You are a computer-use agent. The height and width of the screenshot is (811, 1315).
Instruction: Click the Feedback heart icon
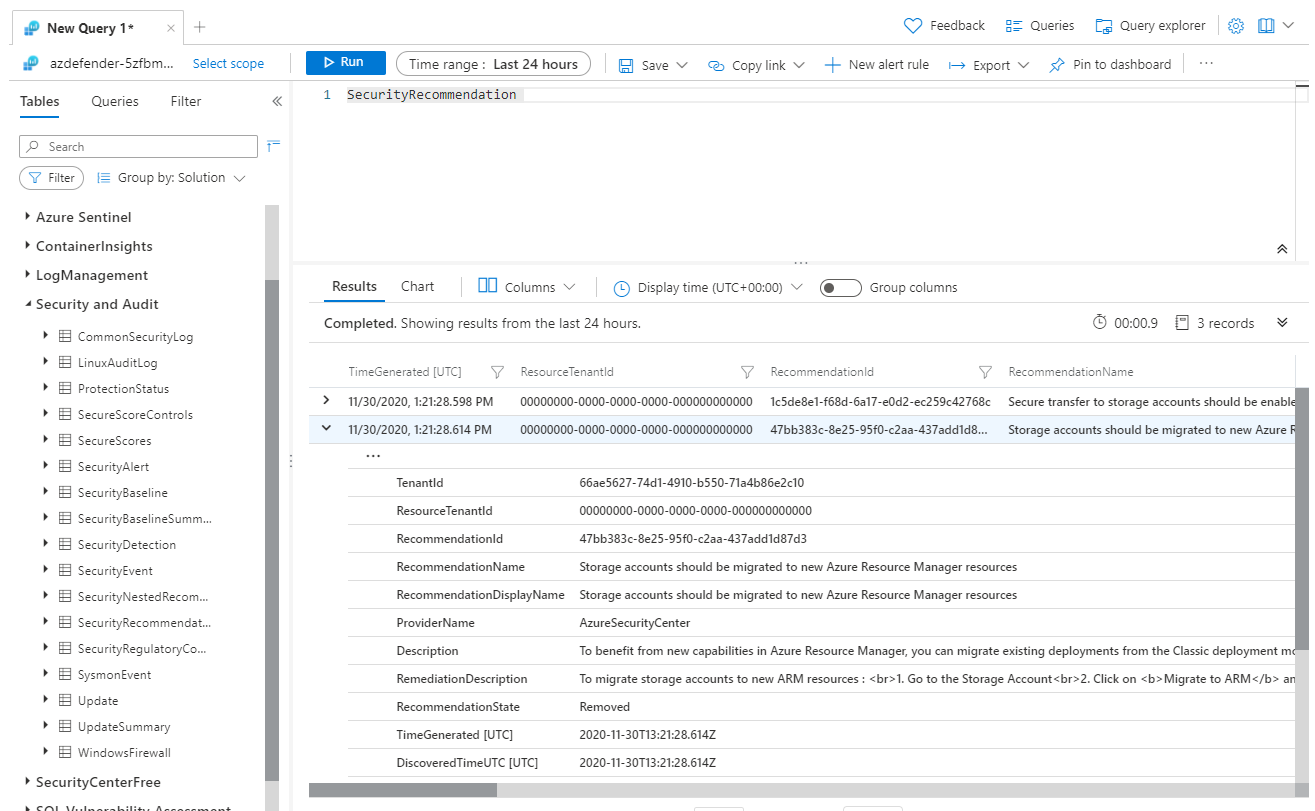(912, 26)
